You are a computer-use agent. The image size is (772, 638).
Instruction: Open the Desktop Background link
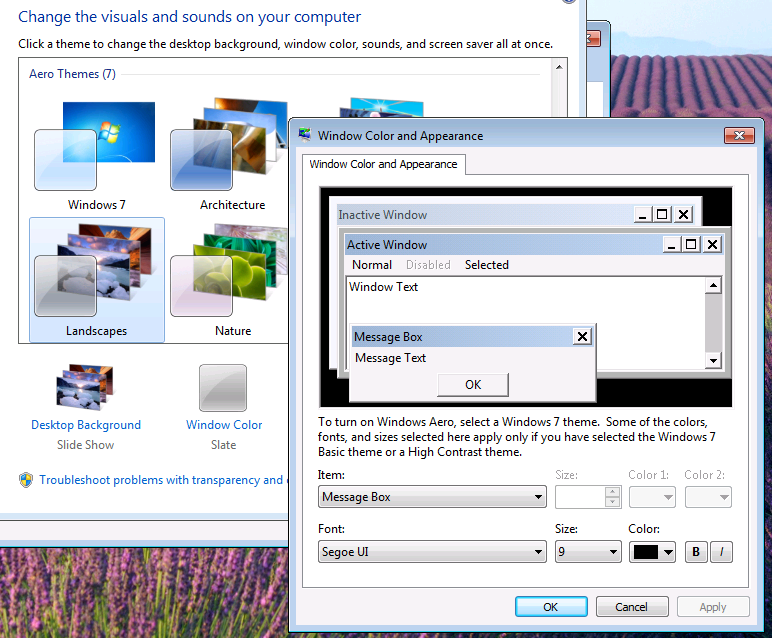click(x=86, y=425)
